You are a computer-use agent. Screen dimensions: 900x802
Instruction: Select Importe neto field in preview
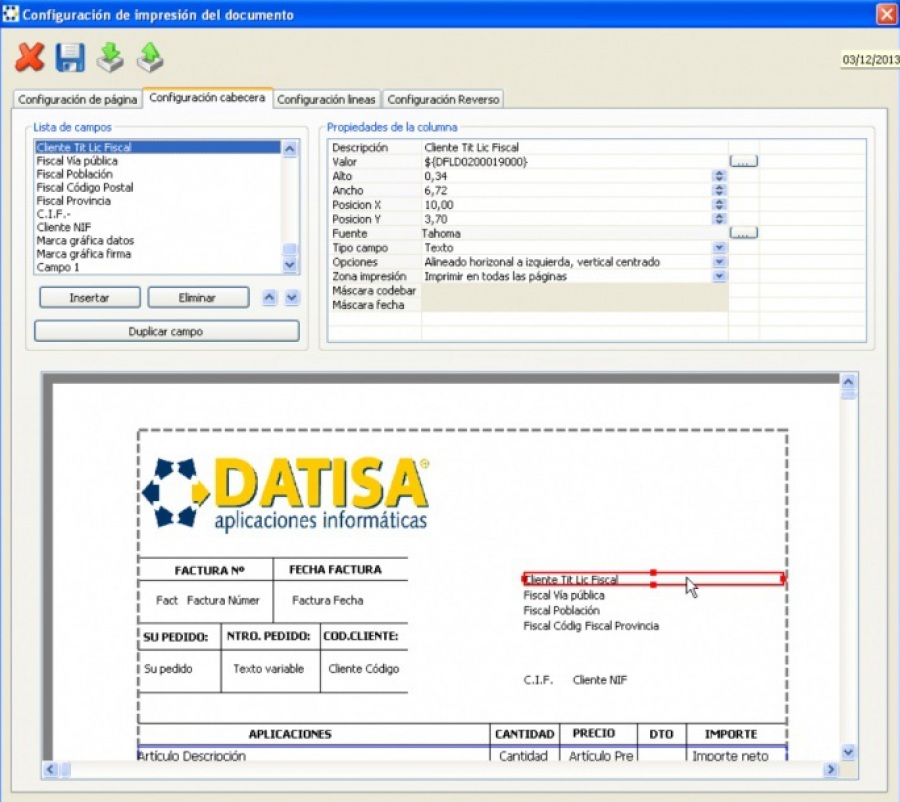[x=730, y=755]
